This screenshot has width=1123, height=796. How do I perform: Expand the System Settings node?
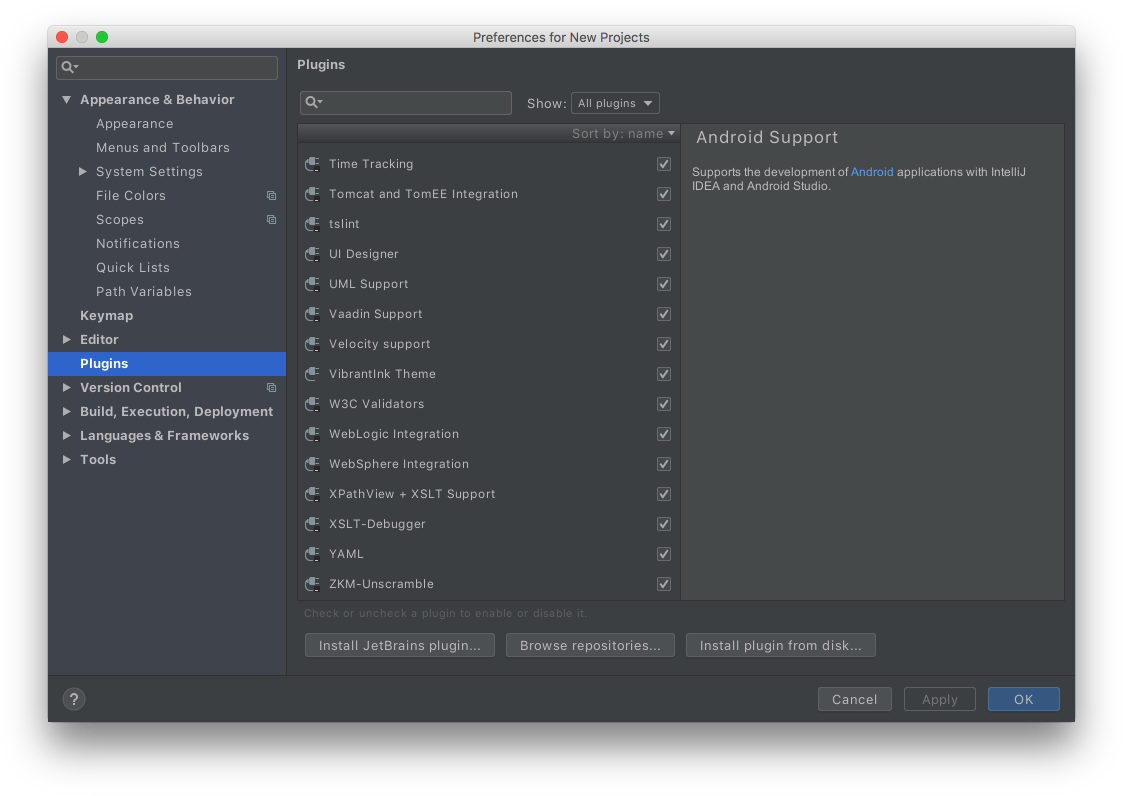click(82, 172)
